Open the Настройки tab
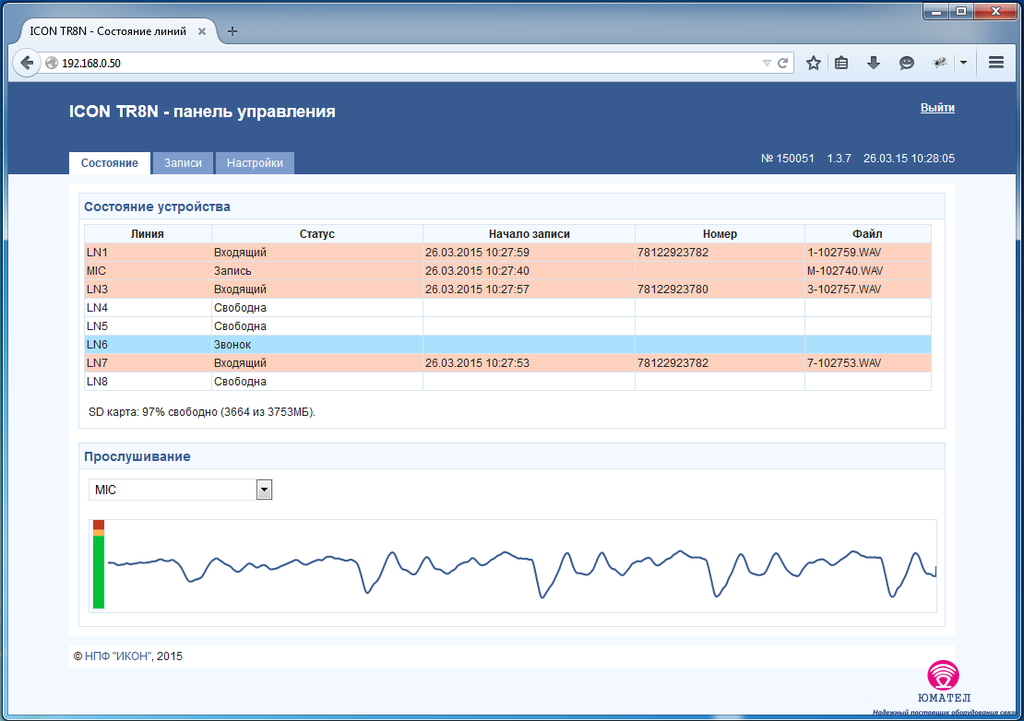Viewport: 1024px width, 721px height. [255, 163]
